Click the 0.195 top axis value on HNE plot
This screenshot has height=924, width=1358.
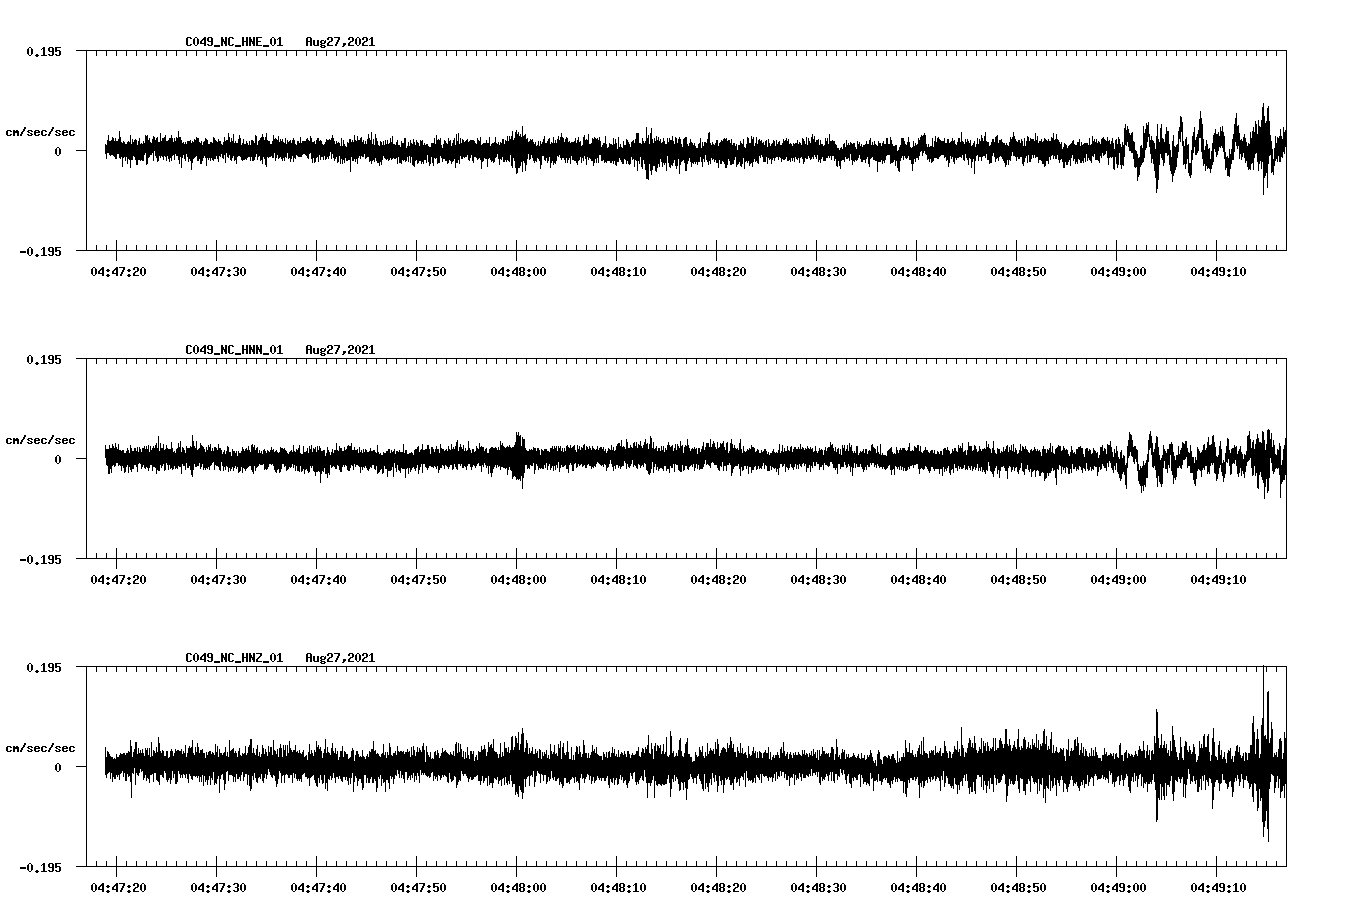tap(43, 51)
